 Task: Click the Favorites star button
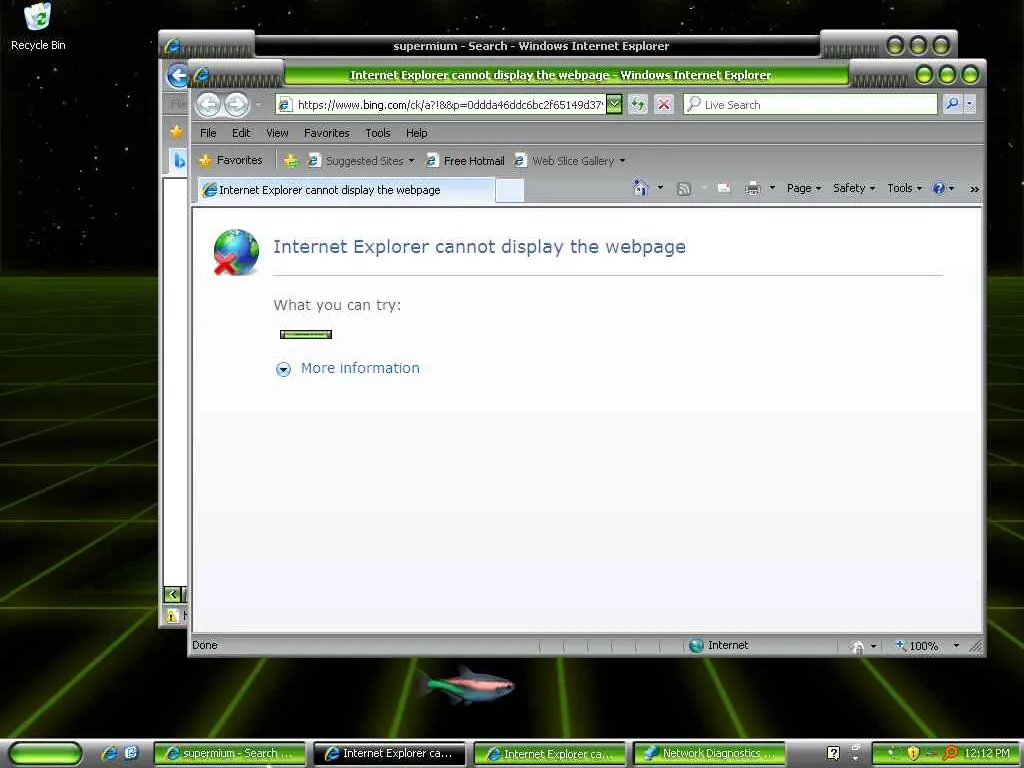tap(231, 160)
